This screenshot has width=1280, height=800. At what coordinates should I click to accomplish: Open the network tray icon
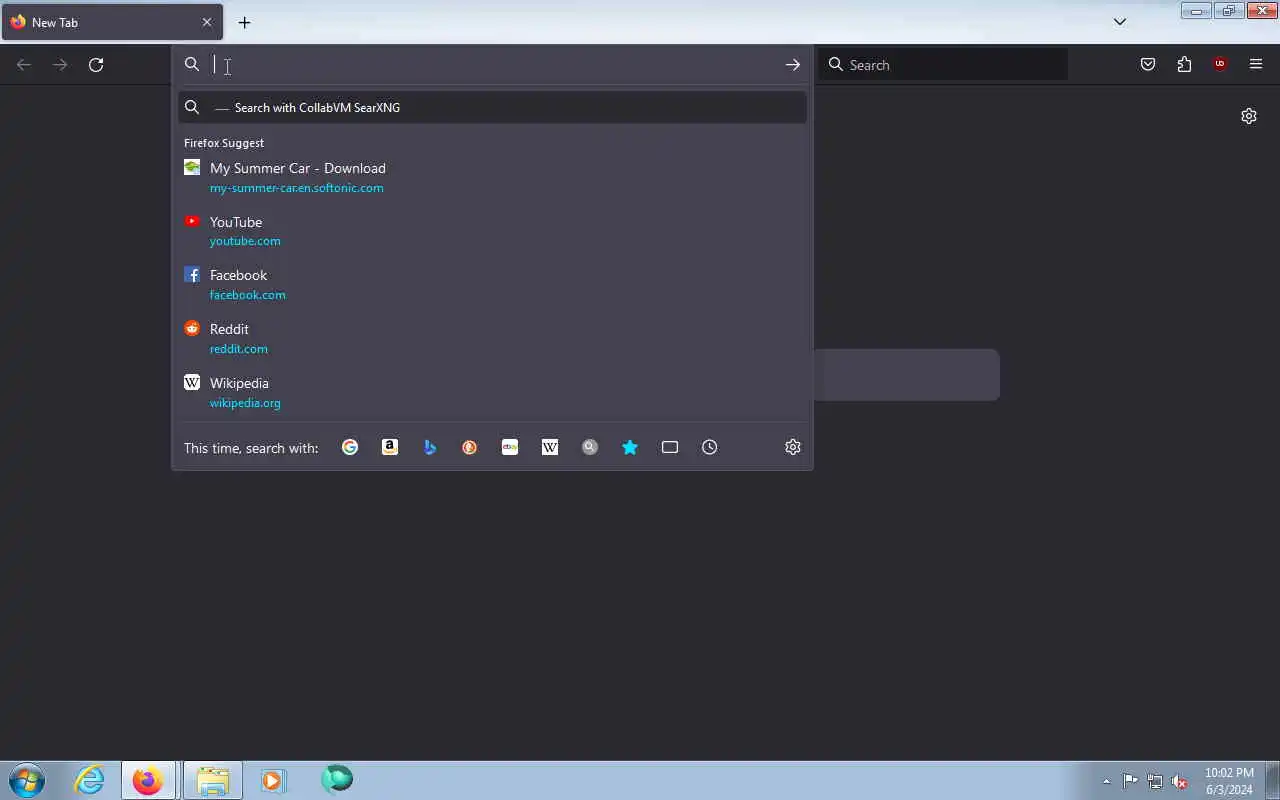coord(1155,781)
